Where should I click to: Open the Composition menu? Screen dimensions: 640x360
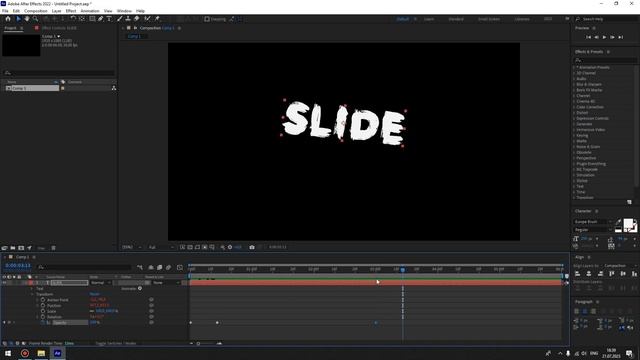tap(36, 11)
